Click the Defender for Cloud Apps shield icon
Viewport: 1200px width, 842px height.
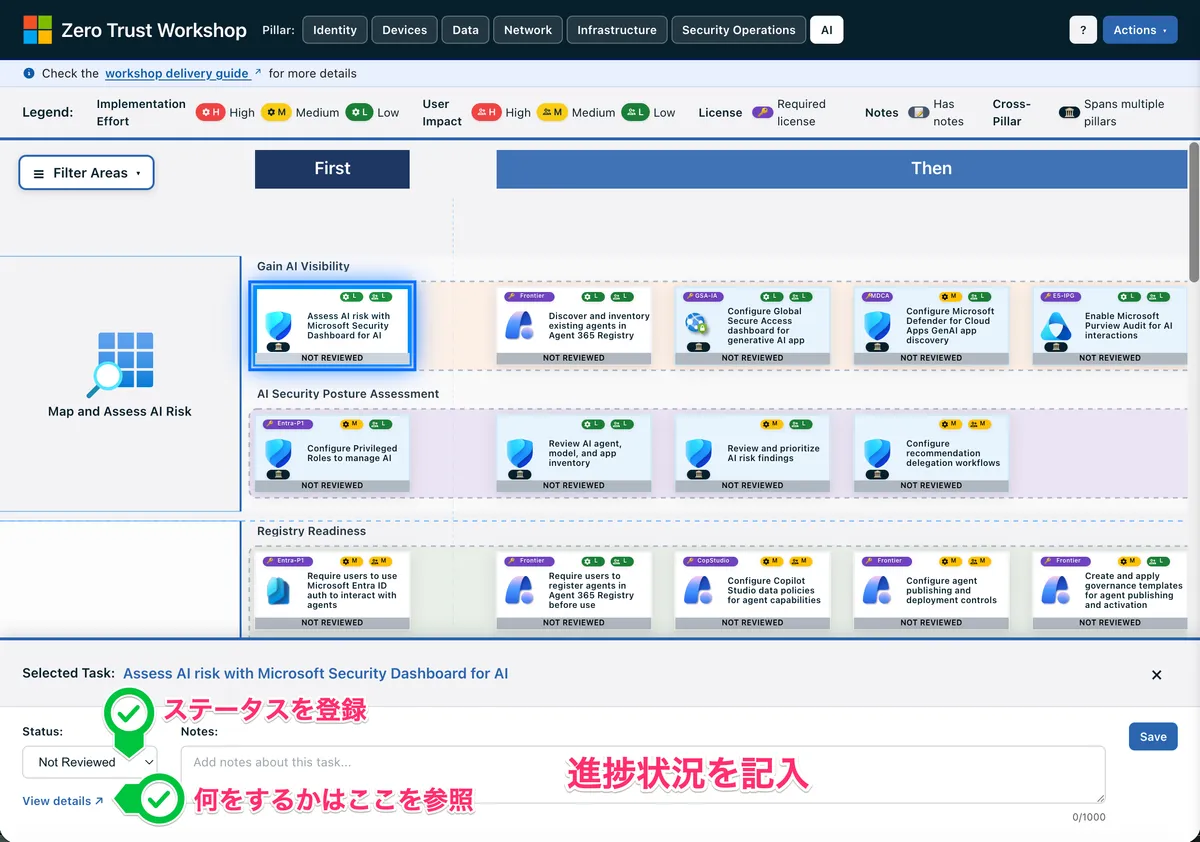pyautogui.click(x=877, y=325)
